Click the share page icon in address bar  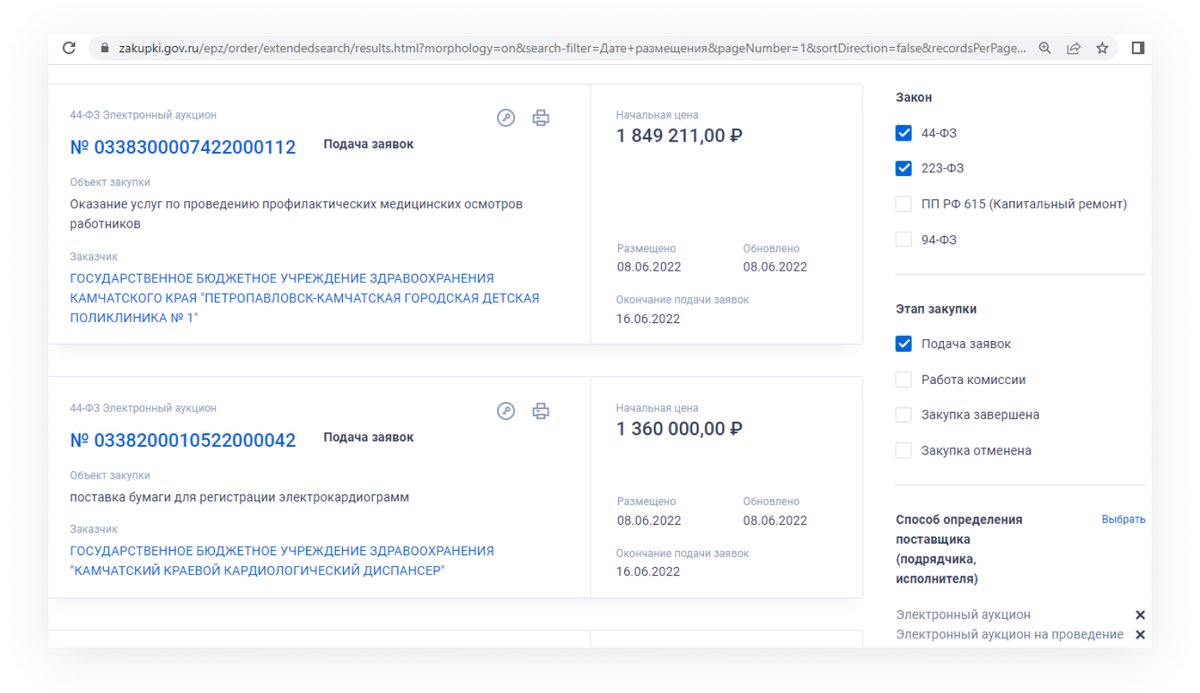[x=1074, y=48]
